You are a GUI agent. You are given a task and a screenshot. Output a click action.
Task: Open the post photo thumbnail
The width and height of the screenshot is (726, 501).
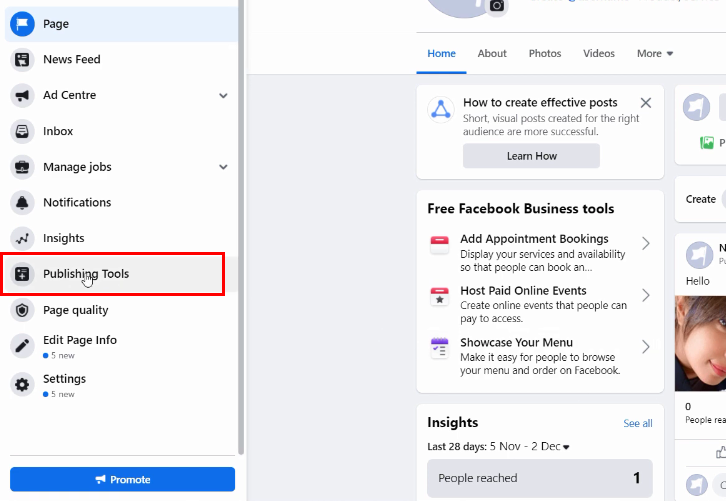[700, 344]
